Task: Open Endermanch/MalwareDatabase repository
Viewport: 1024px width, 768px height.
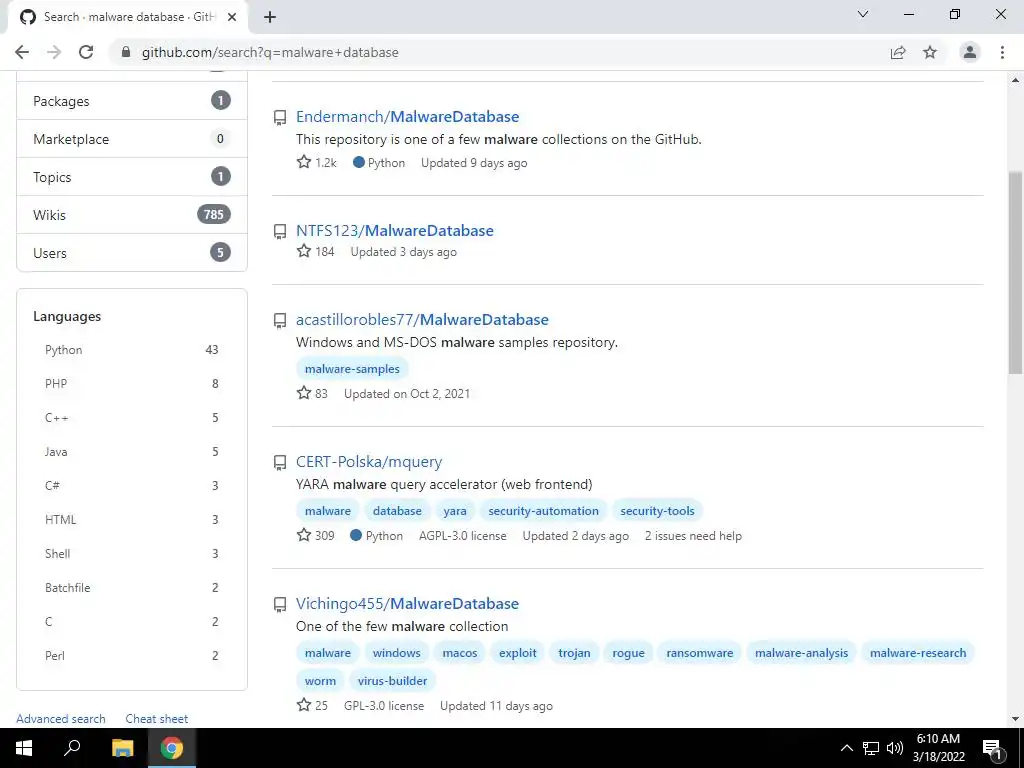Action: click(x=408, y=117)
